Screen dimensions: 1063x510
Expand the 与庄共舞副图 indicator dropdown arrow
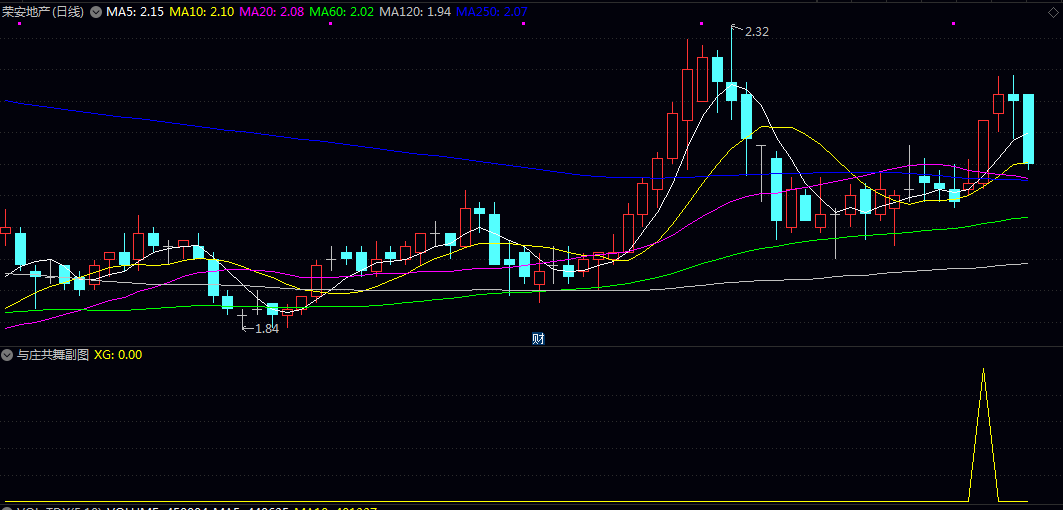[7, 355]
